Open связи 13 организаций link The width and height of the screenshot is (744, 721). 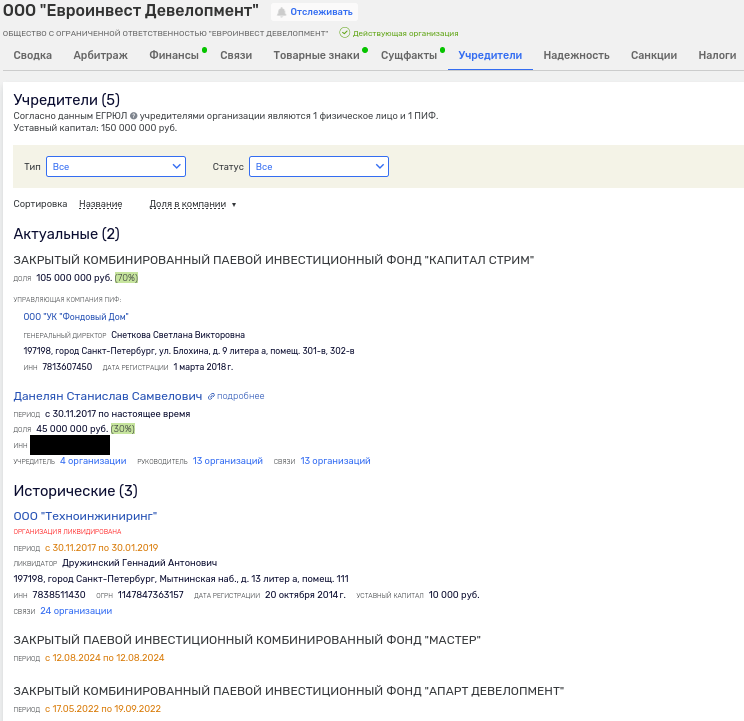(x=335, y=461)
